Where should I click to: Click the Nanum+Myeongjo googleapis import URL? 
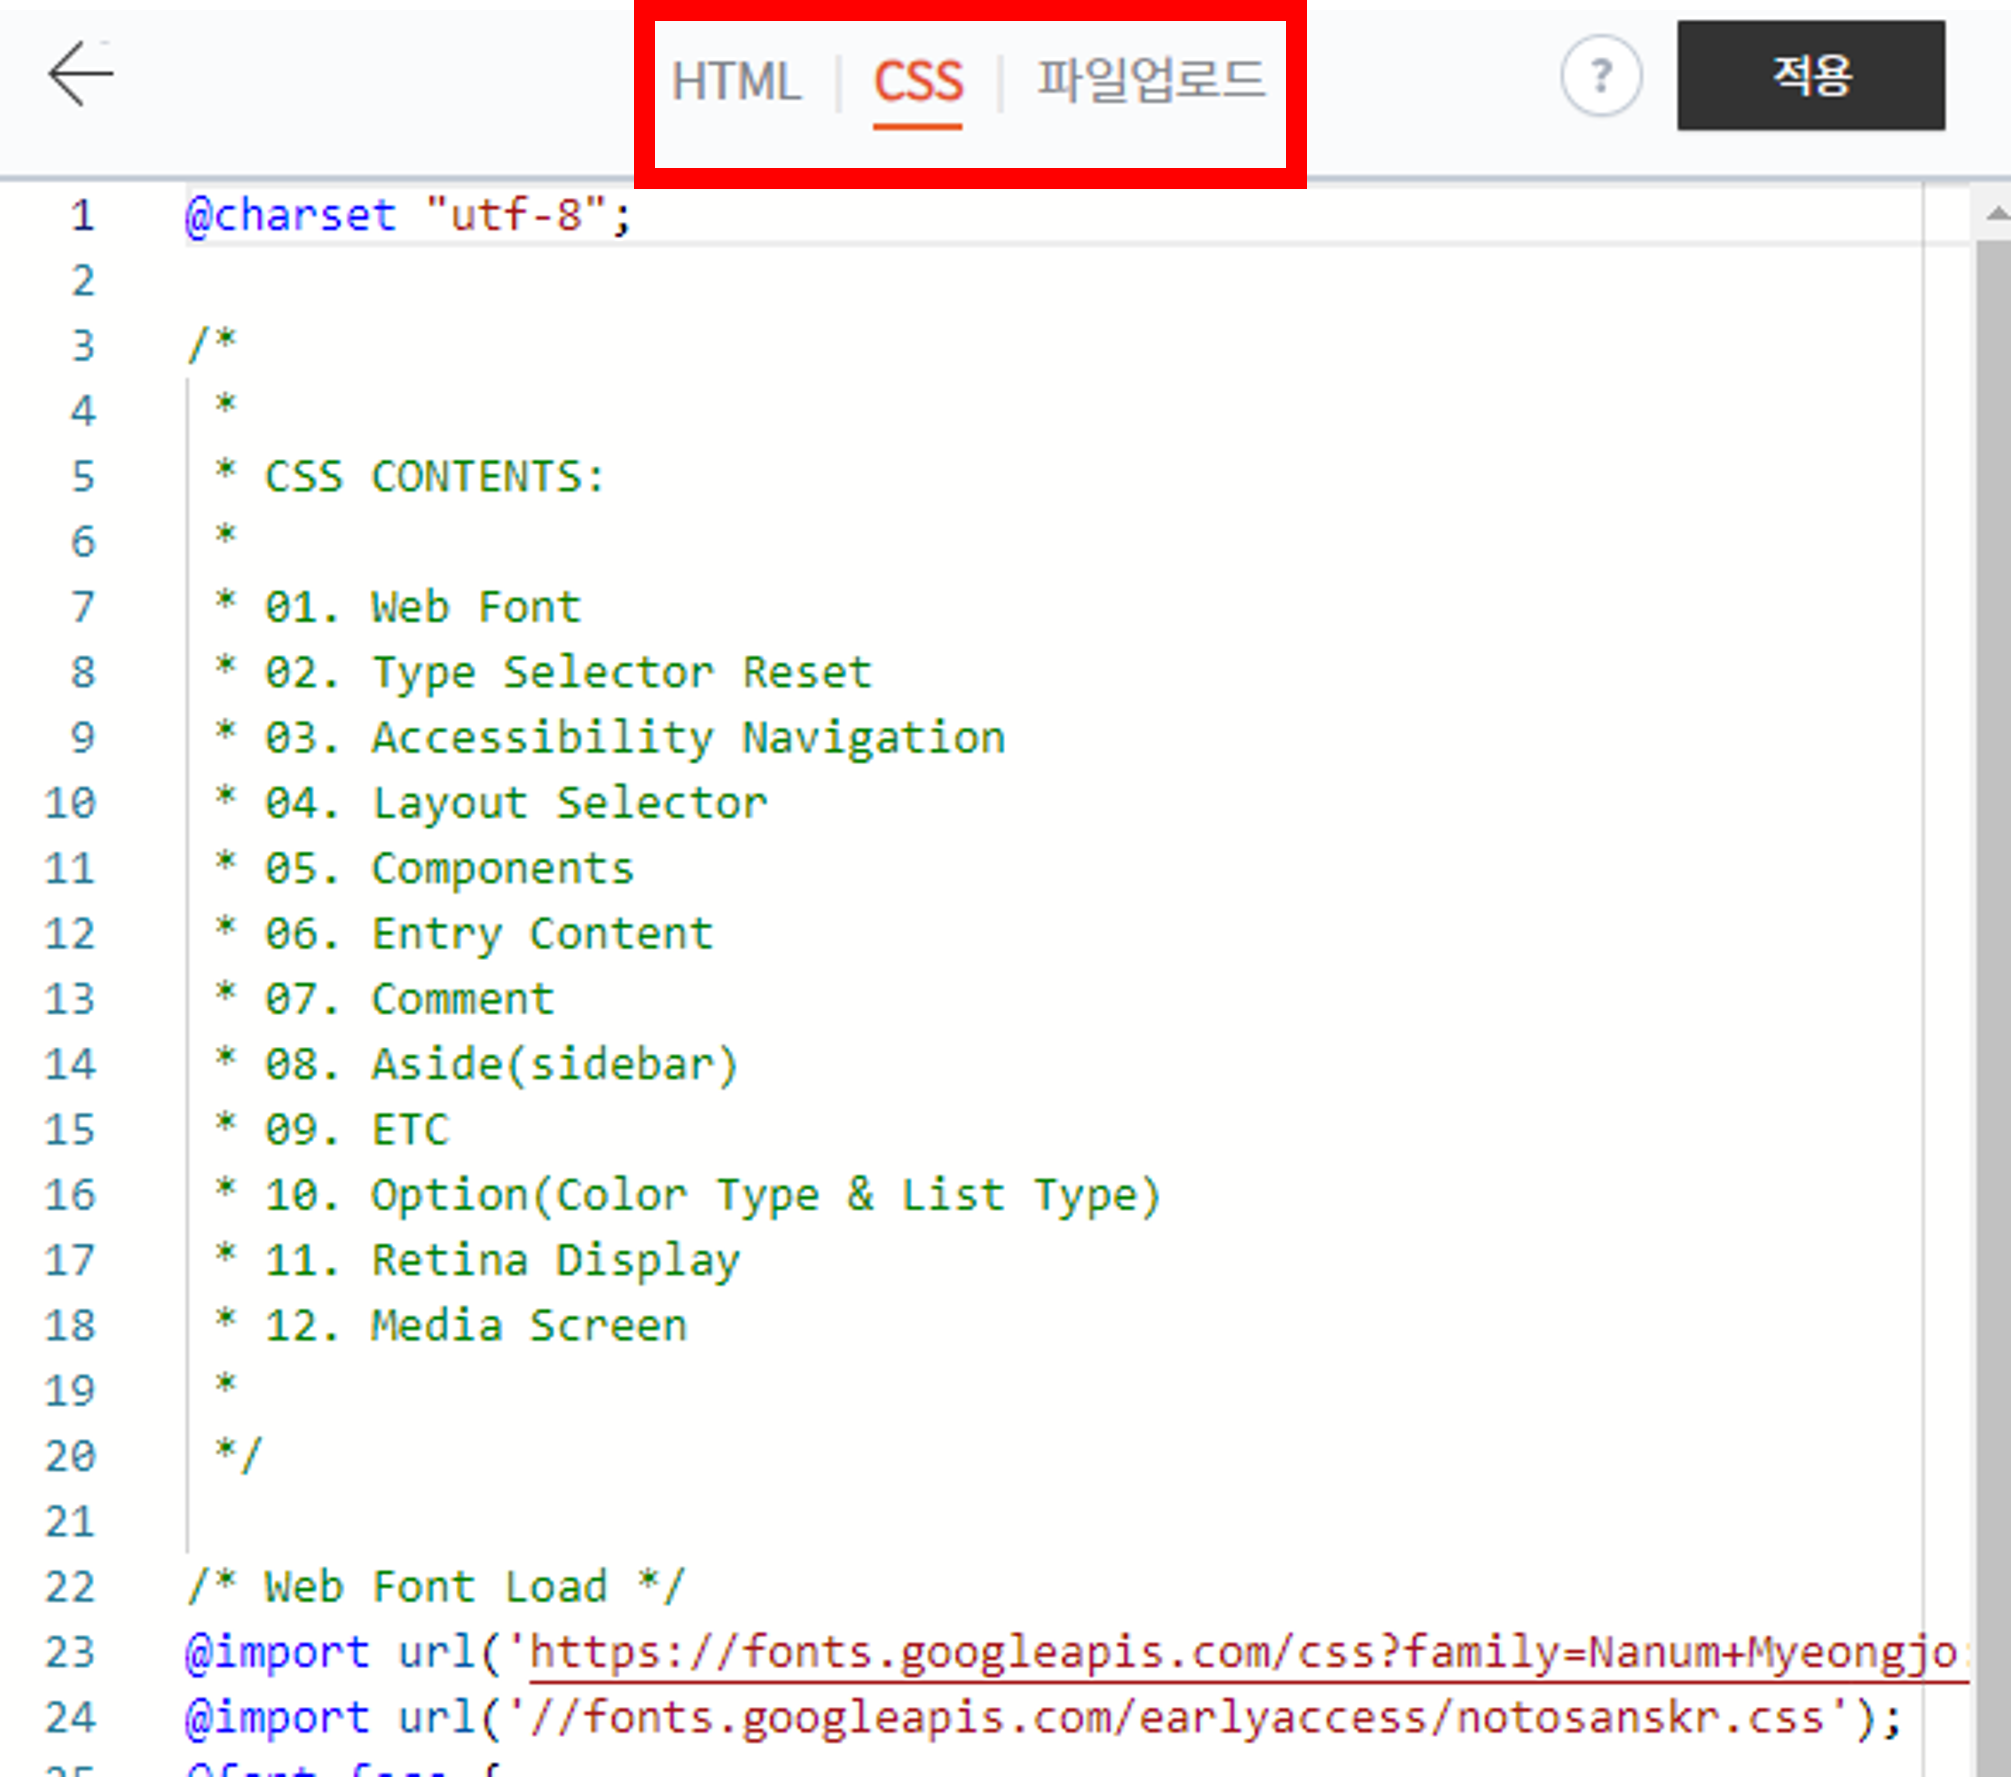click(1248, 1652)
